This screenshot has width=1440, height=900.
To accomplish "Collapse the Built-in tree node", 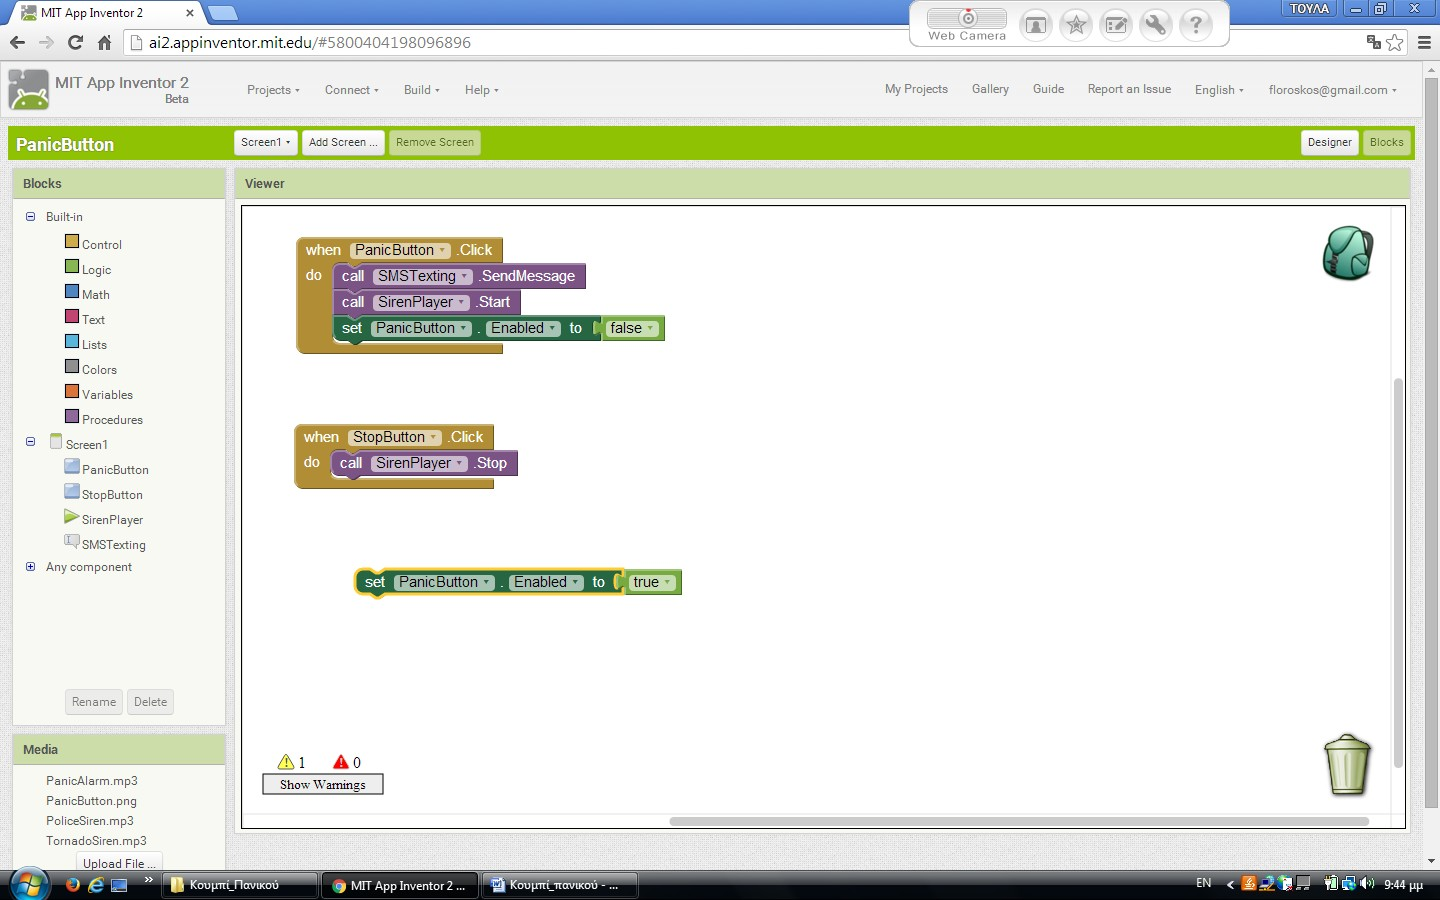I will pos(30,216).
